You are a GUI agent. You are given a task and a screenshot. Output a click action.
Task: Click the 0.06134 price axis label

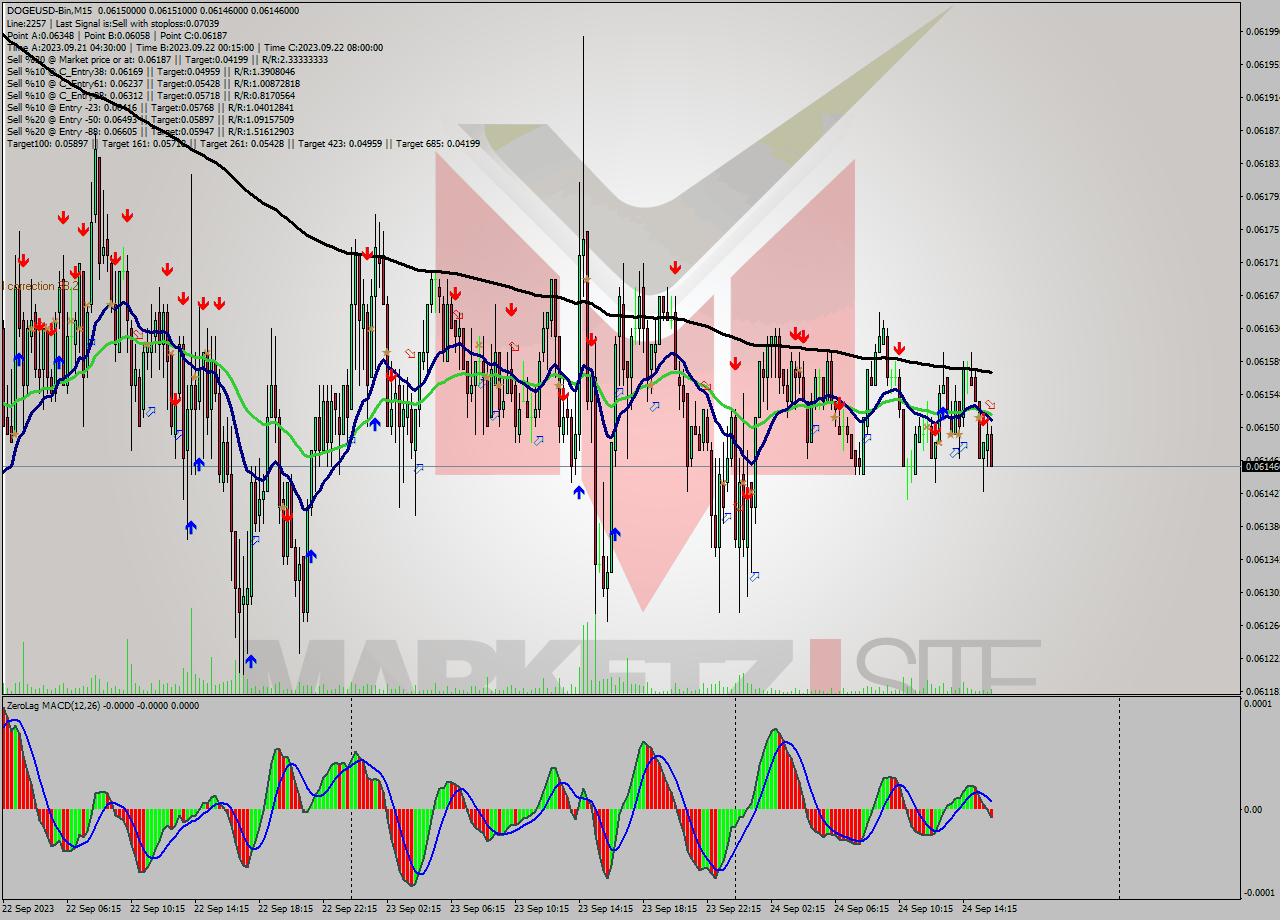[1262, 559]
